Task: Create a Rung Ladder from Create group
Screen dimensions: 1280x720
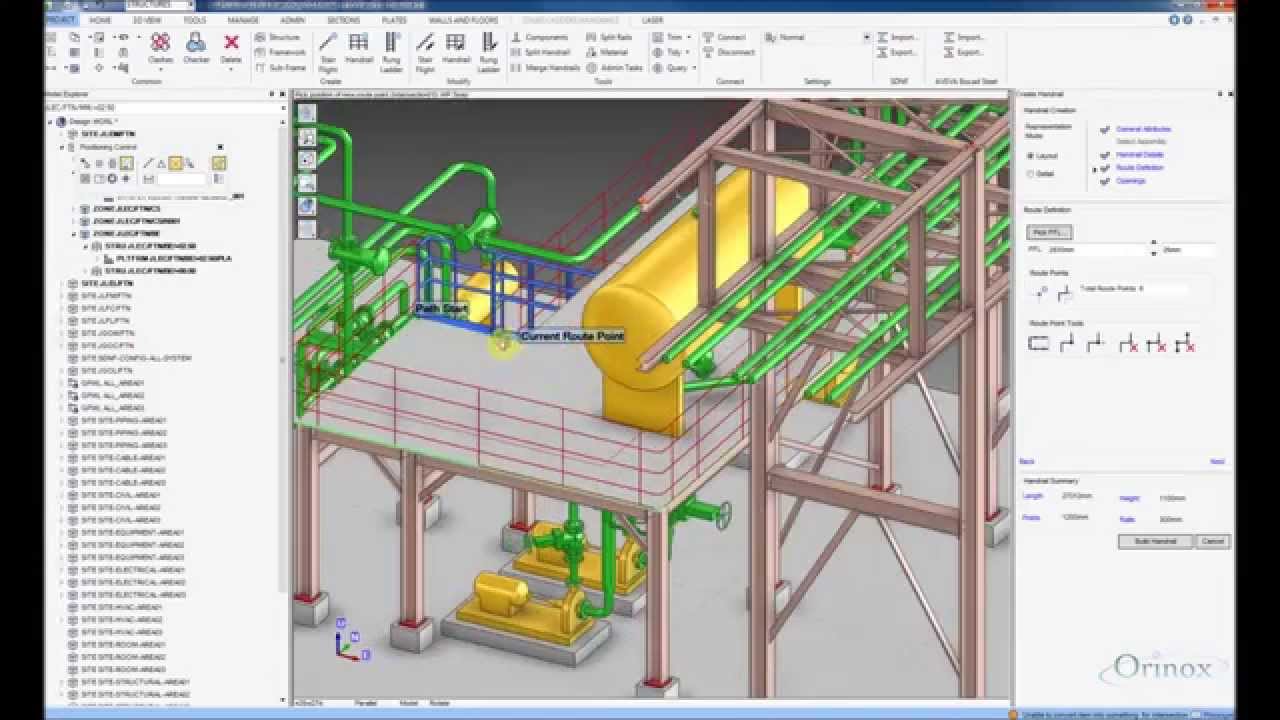Action: [x=391, y=52]
